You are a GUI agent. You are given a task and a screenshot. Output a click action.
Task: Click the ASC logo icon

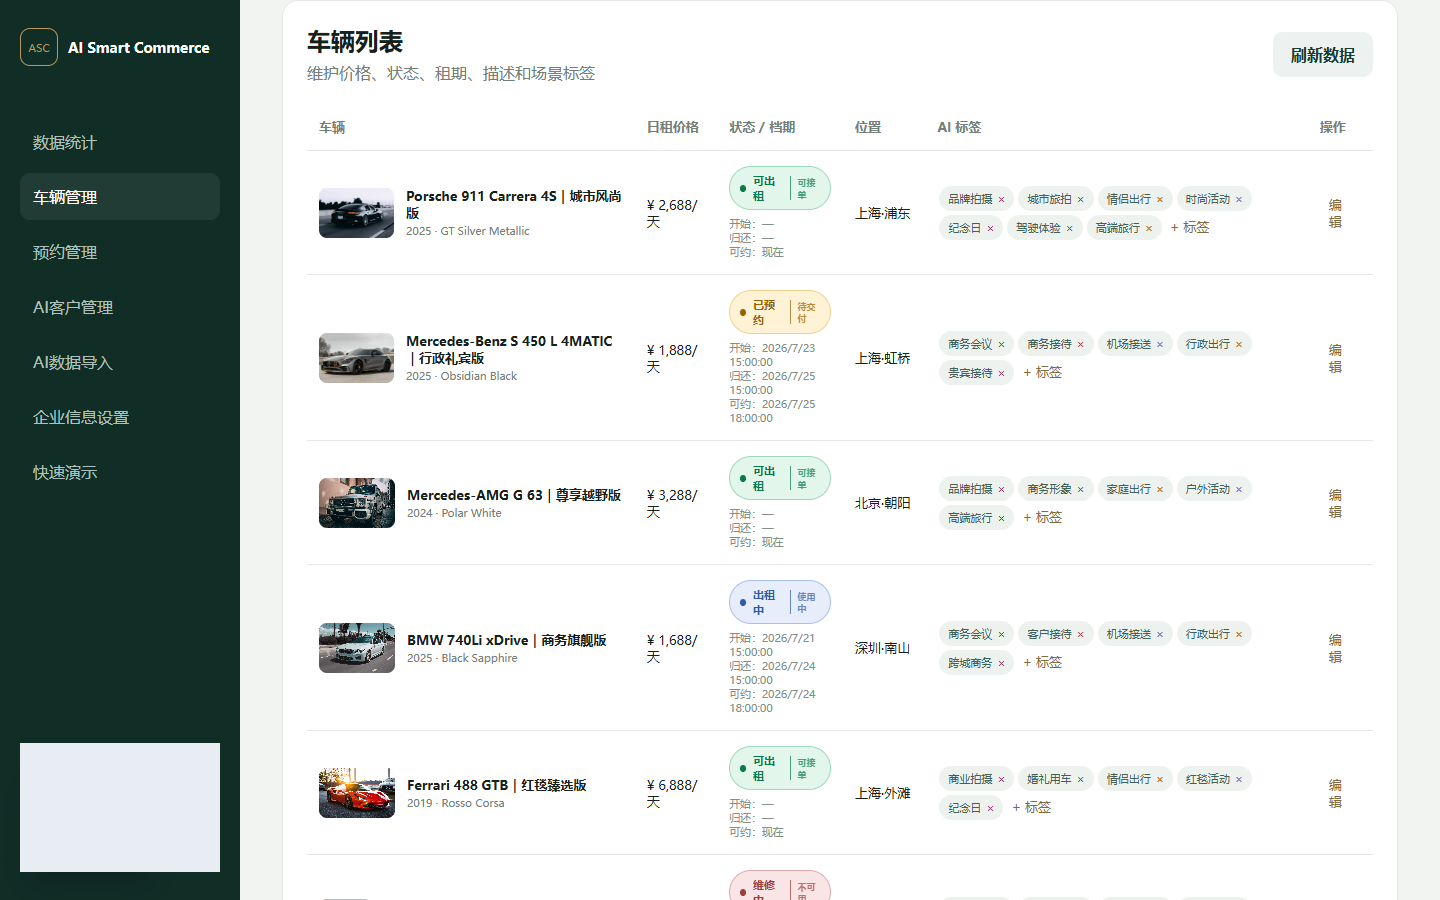[x=39, y=47]
